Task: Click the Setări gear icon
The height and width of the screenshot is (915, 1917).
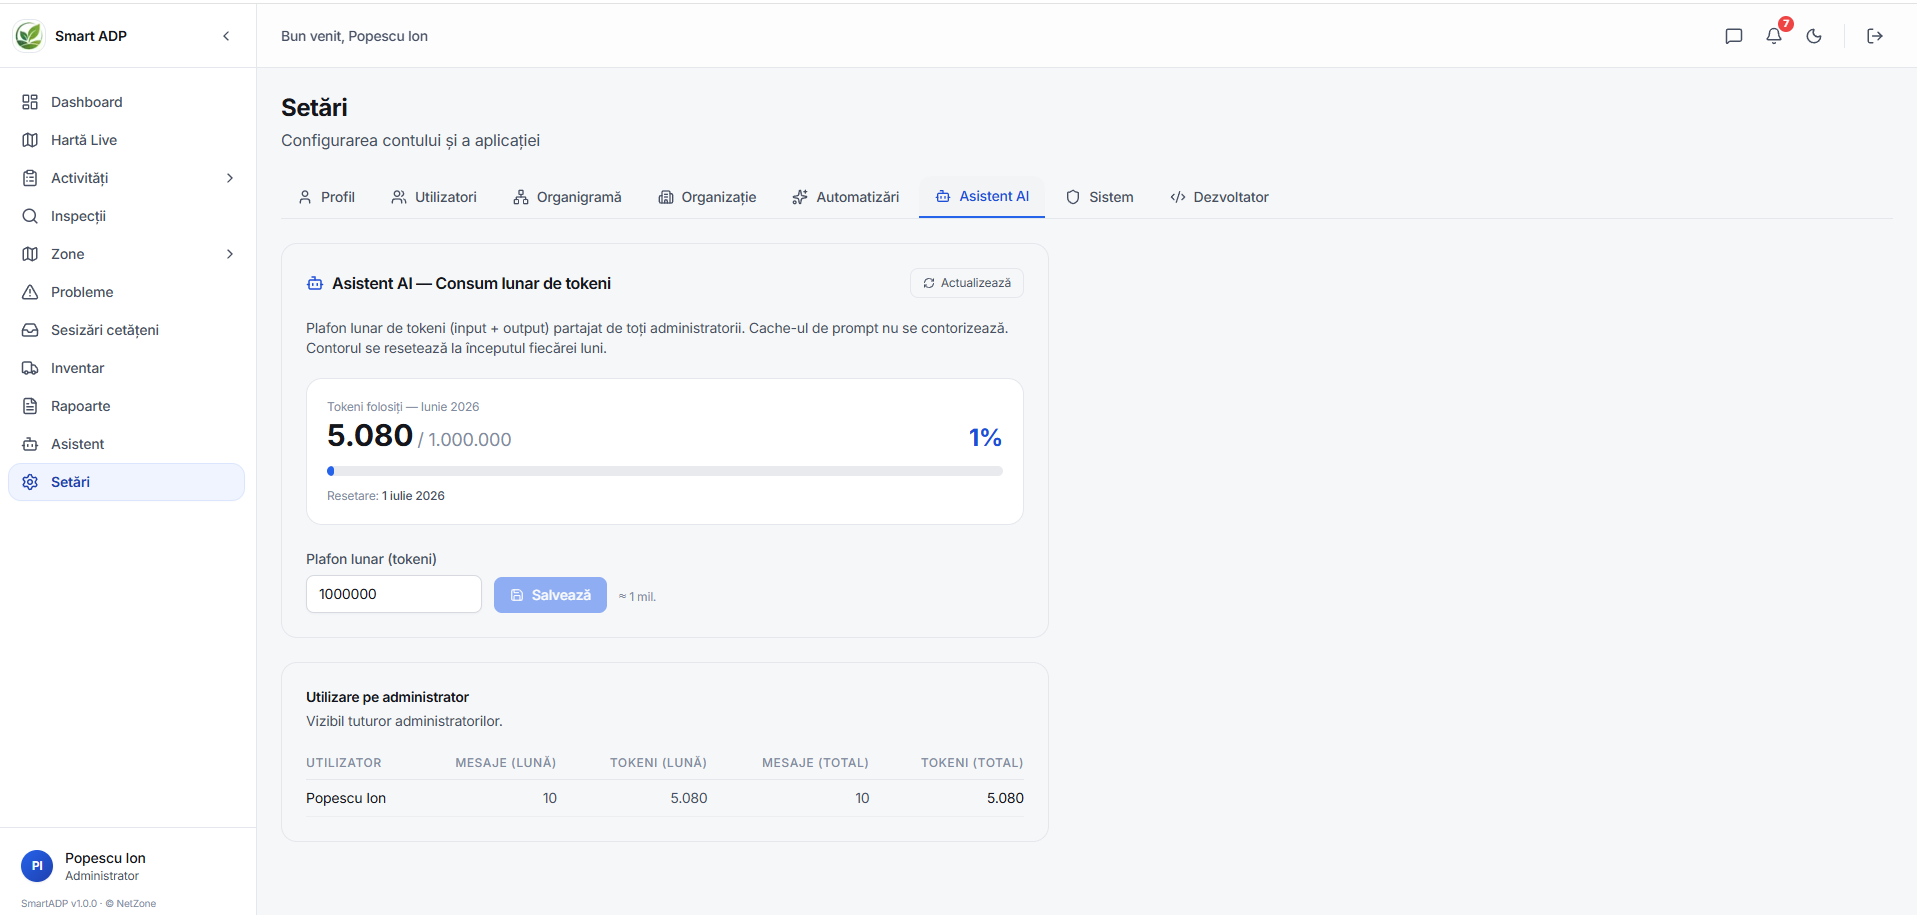Action: 30,482
